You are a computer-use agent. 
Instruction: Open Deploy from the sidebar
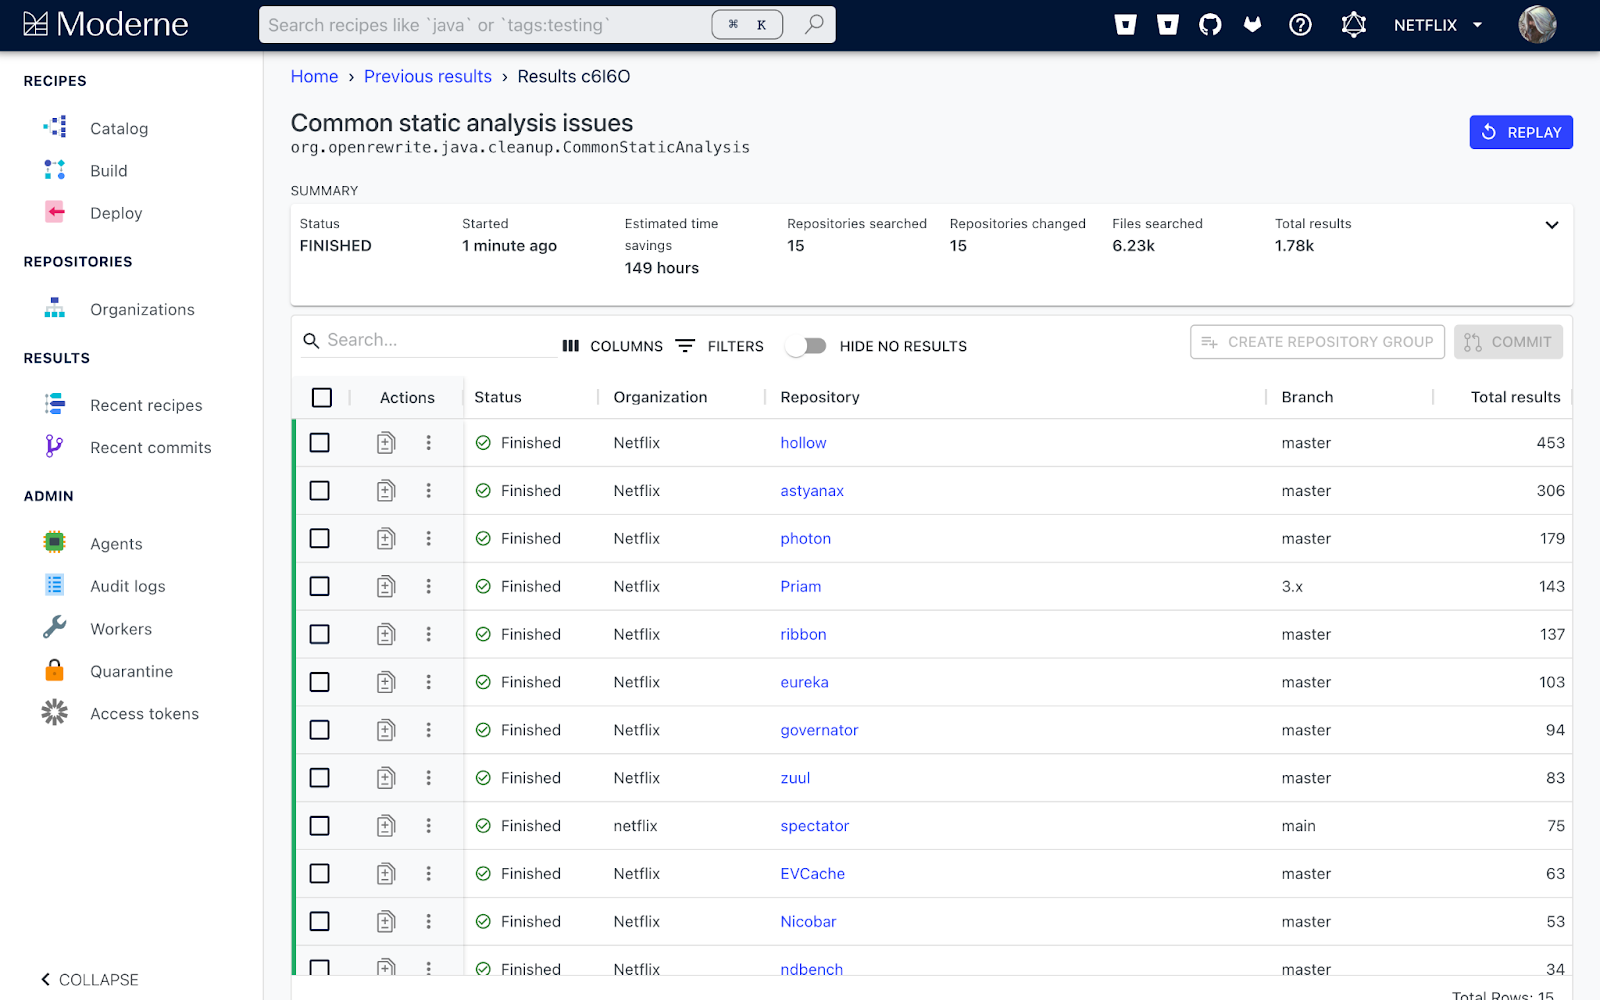click(x=116, y=213)
